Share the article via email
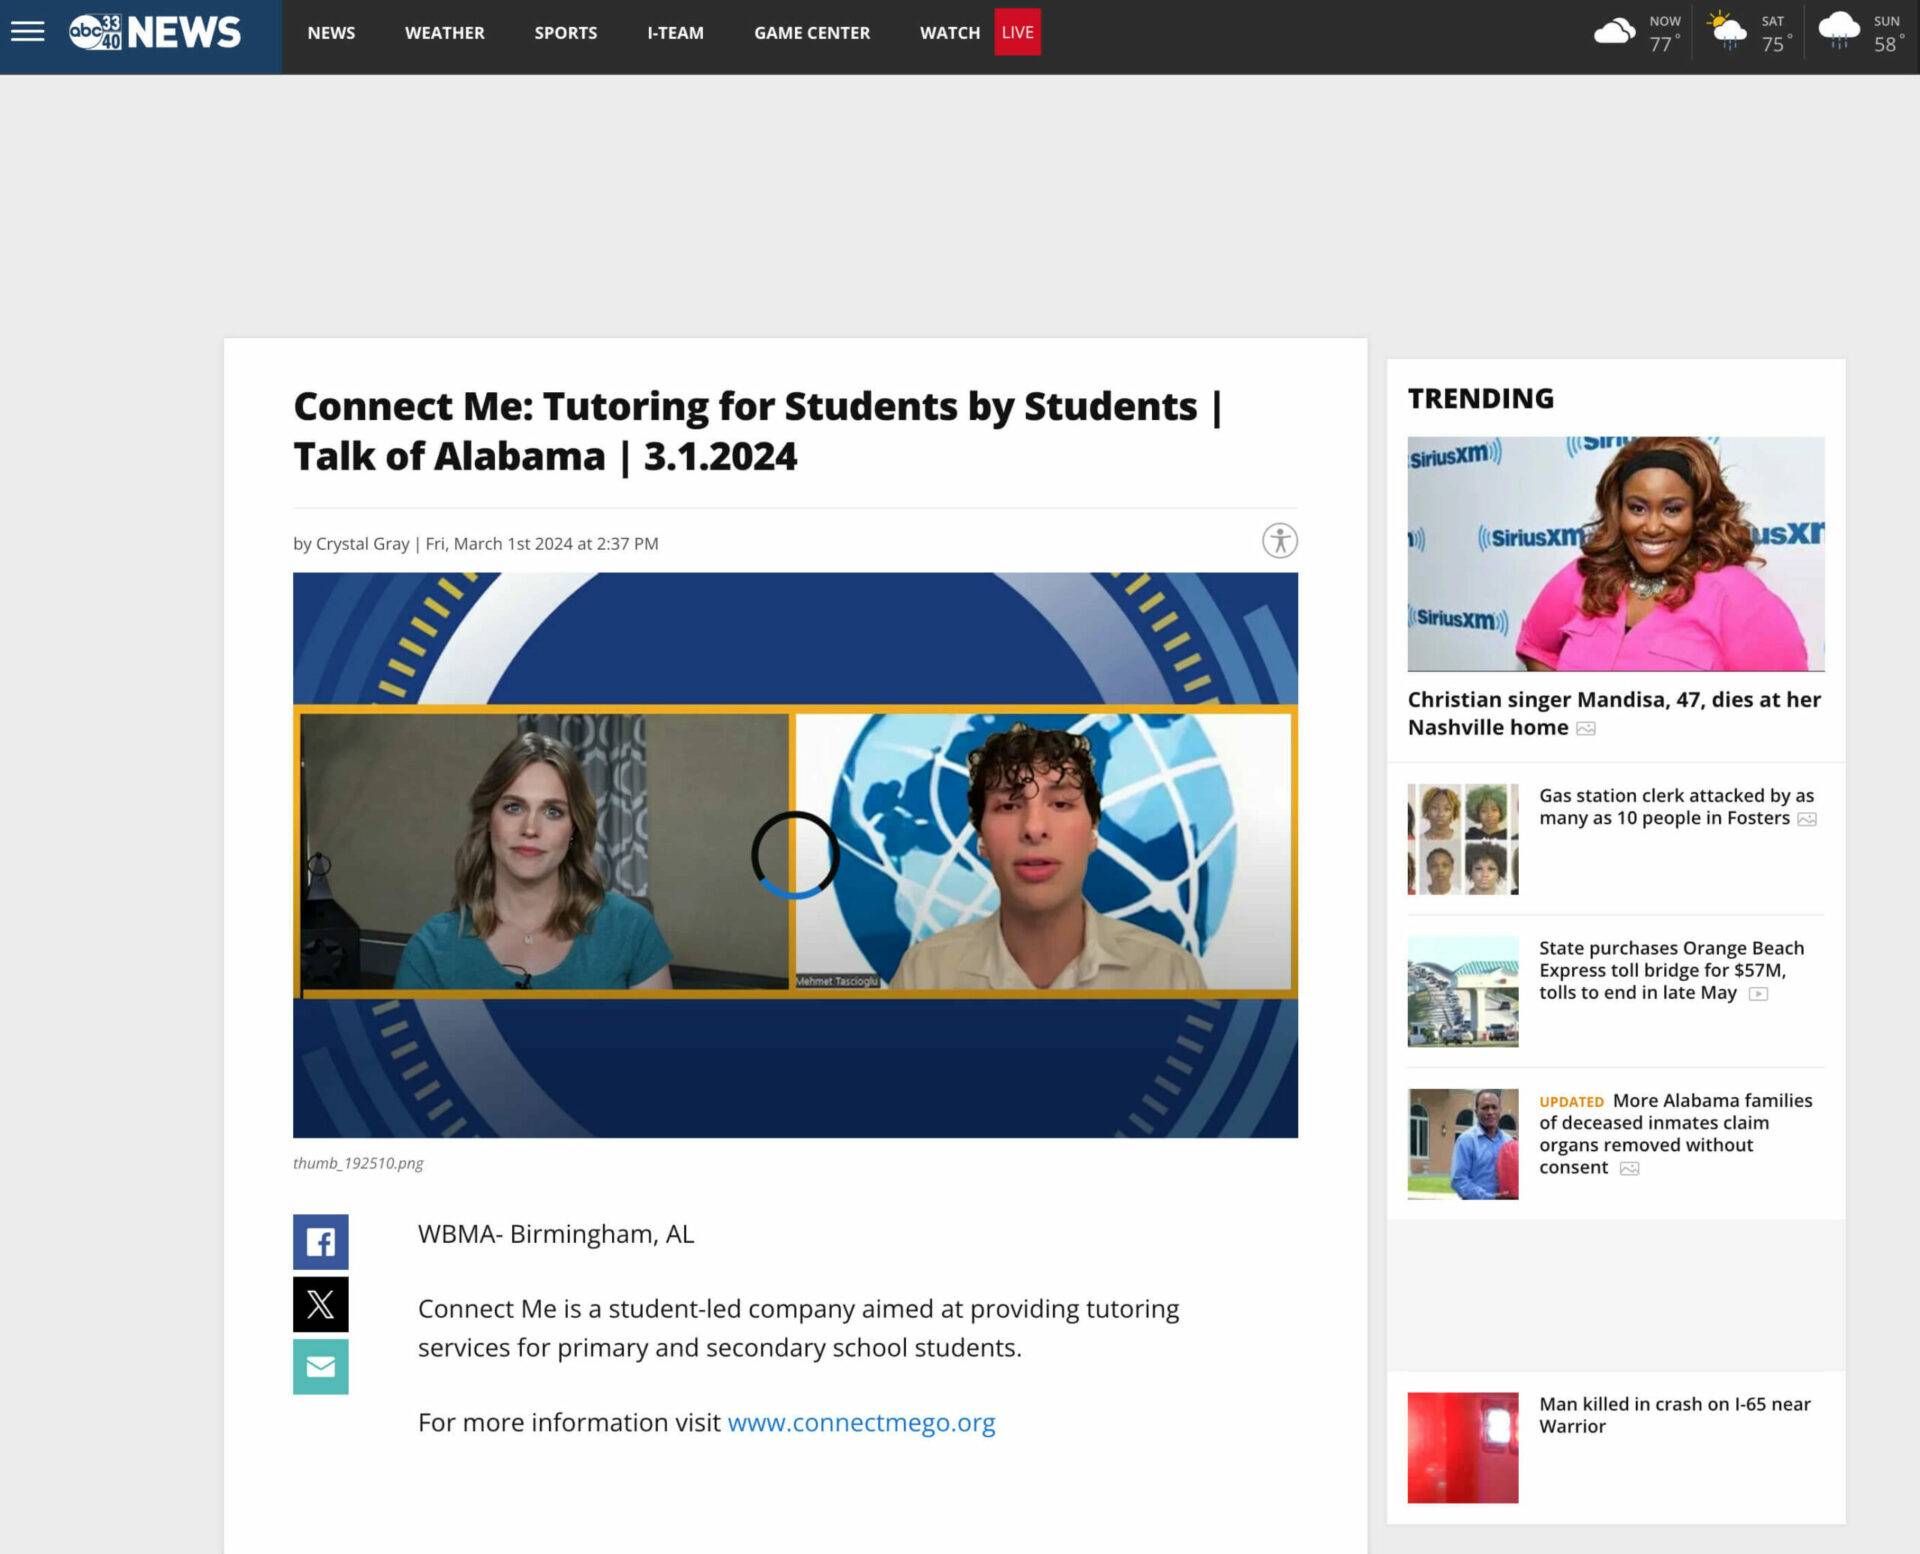 [320, 1366]
